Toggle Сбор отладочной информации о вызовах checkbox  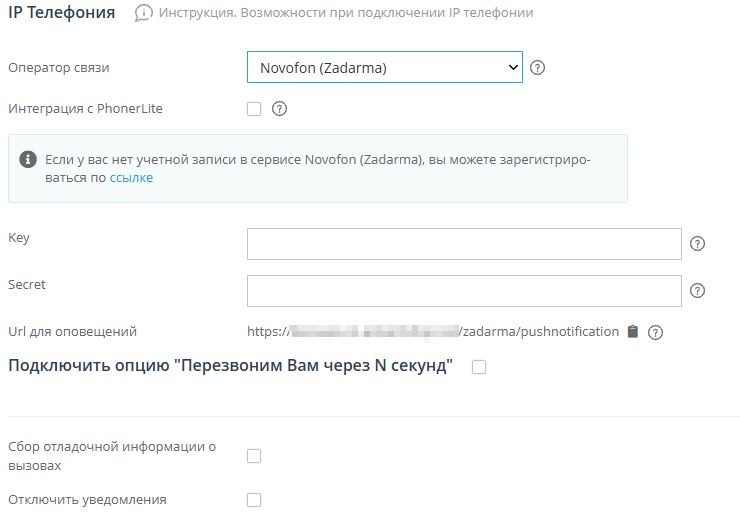(254, 456)
